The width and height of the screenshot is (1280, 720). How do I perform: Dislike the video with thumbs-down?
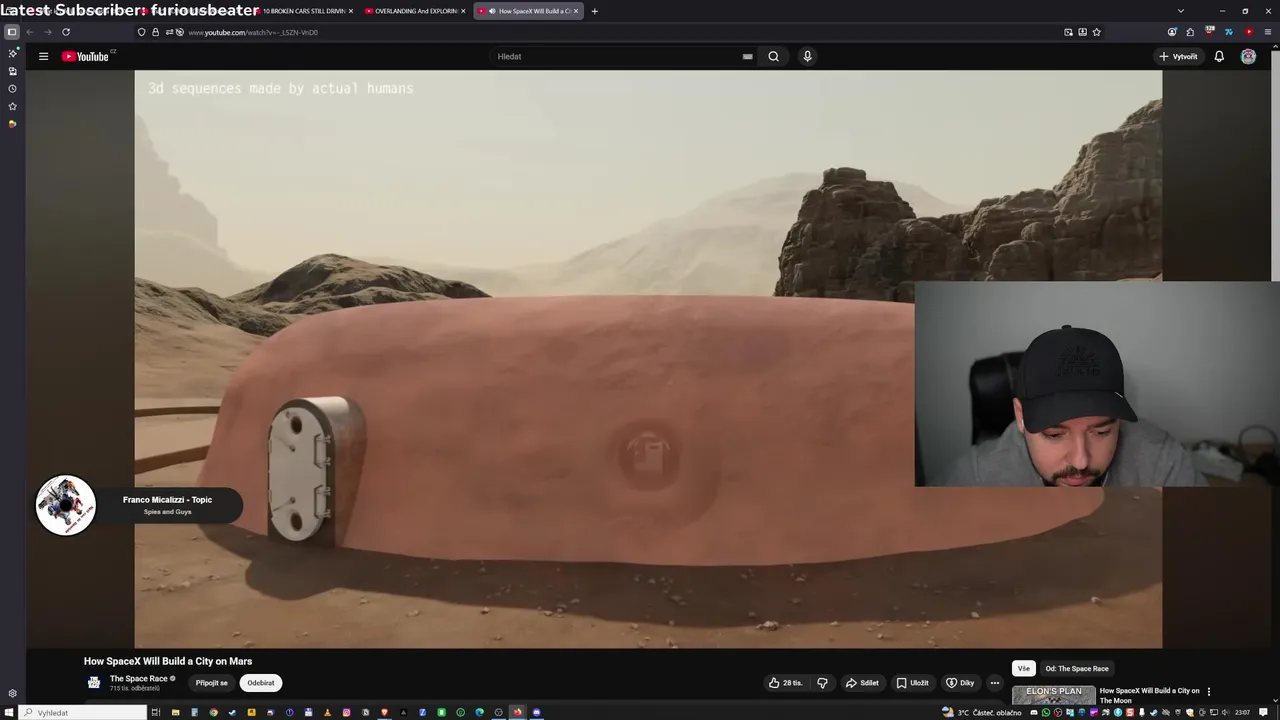point(822,683)
